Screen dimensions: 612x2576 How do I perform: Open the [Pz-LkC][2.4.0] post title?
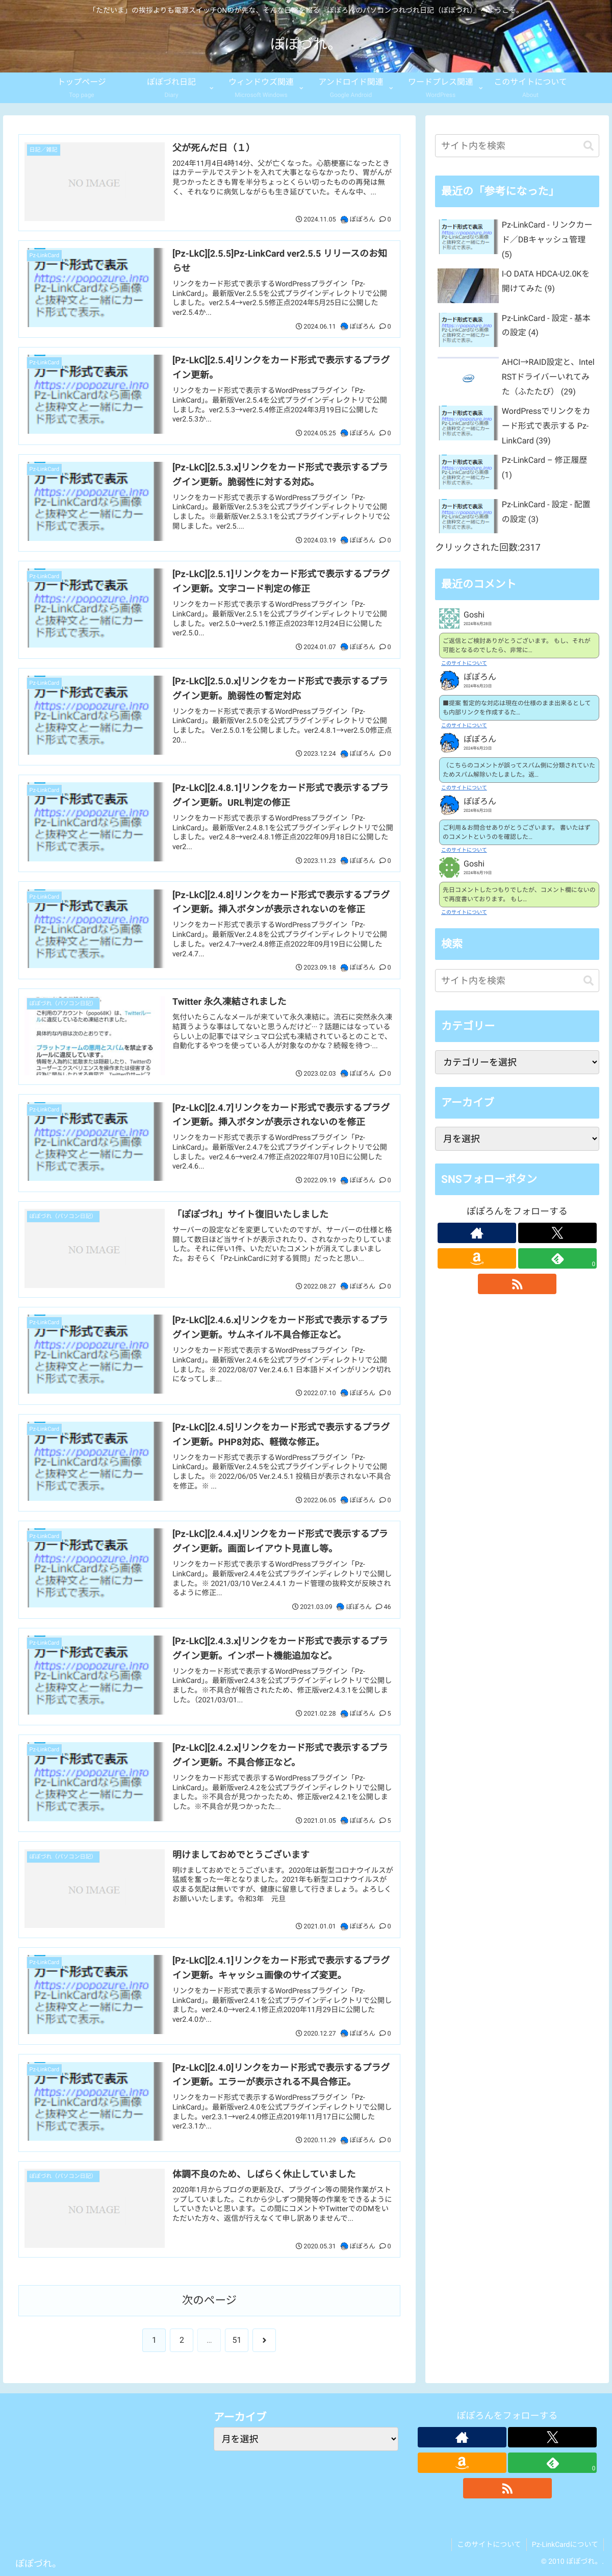[281, 2074]
